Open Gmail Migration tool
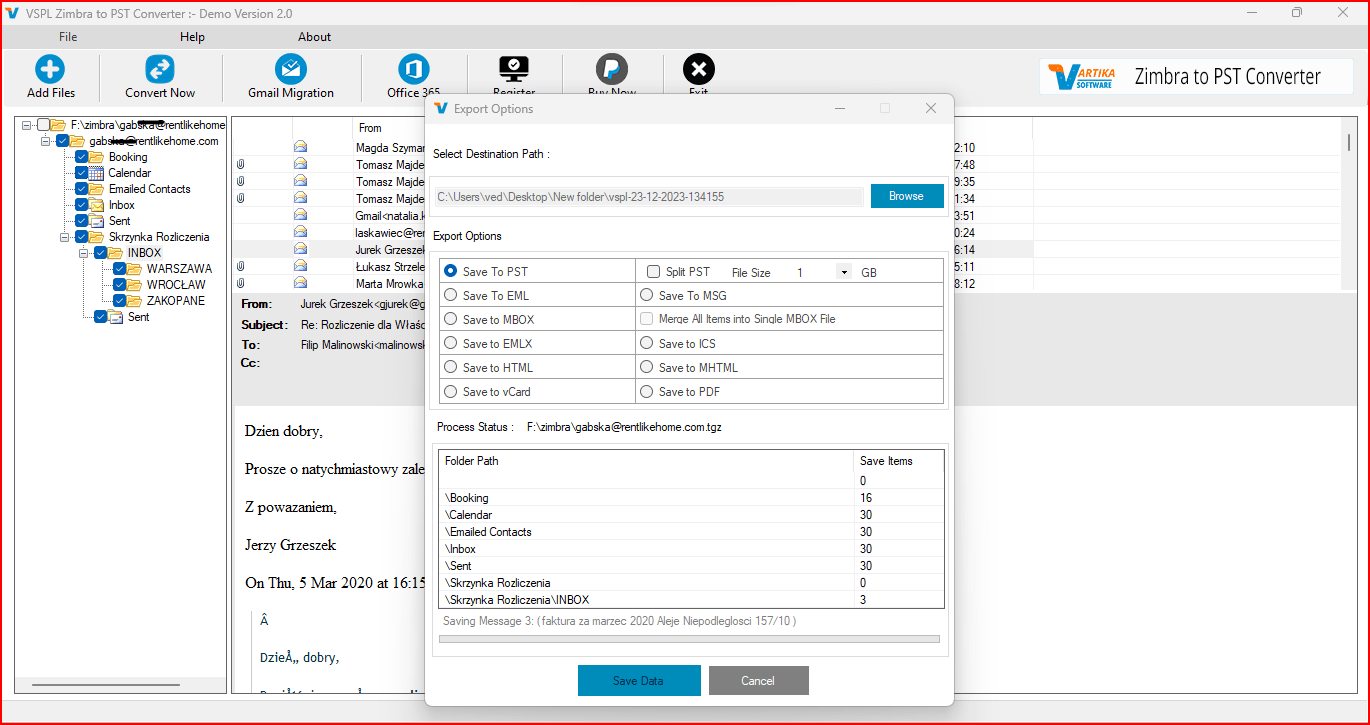Viewport: 1370px width, 725px height. click(291, 69)
